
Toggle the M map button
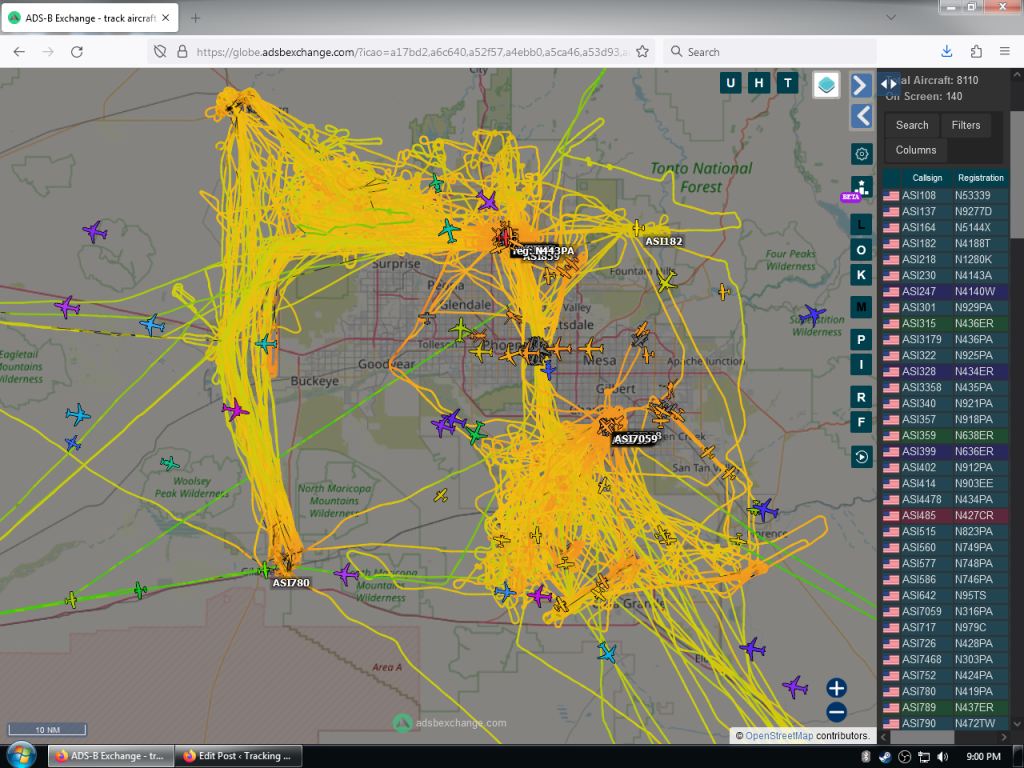pos(861,307)
